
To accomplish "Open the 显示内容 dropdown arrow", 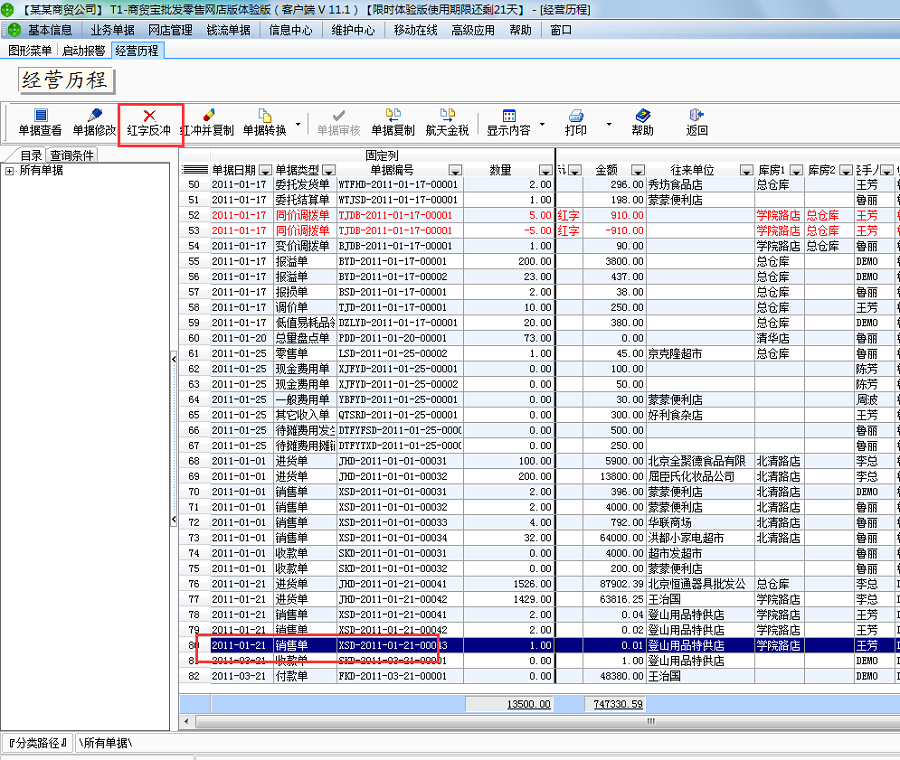I will point(542,126).
